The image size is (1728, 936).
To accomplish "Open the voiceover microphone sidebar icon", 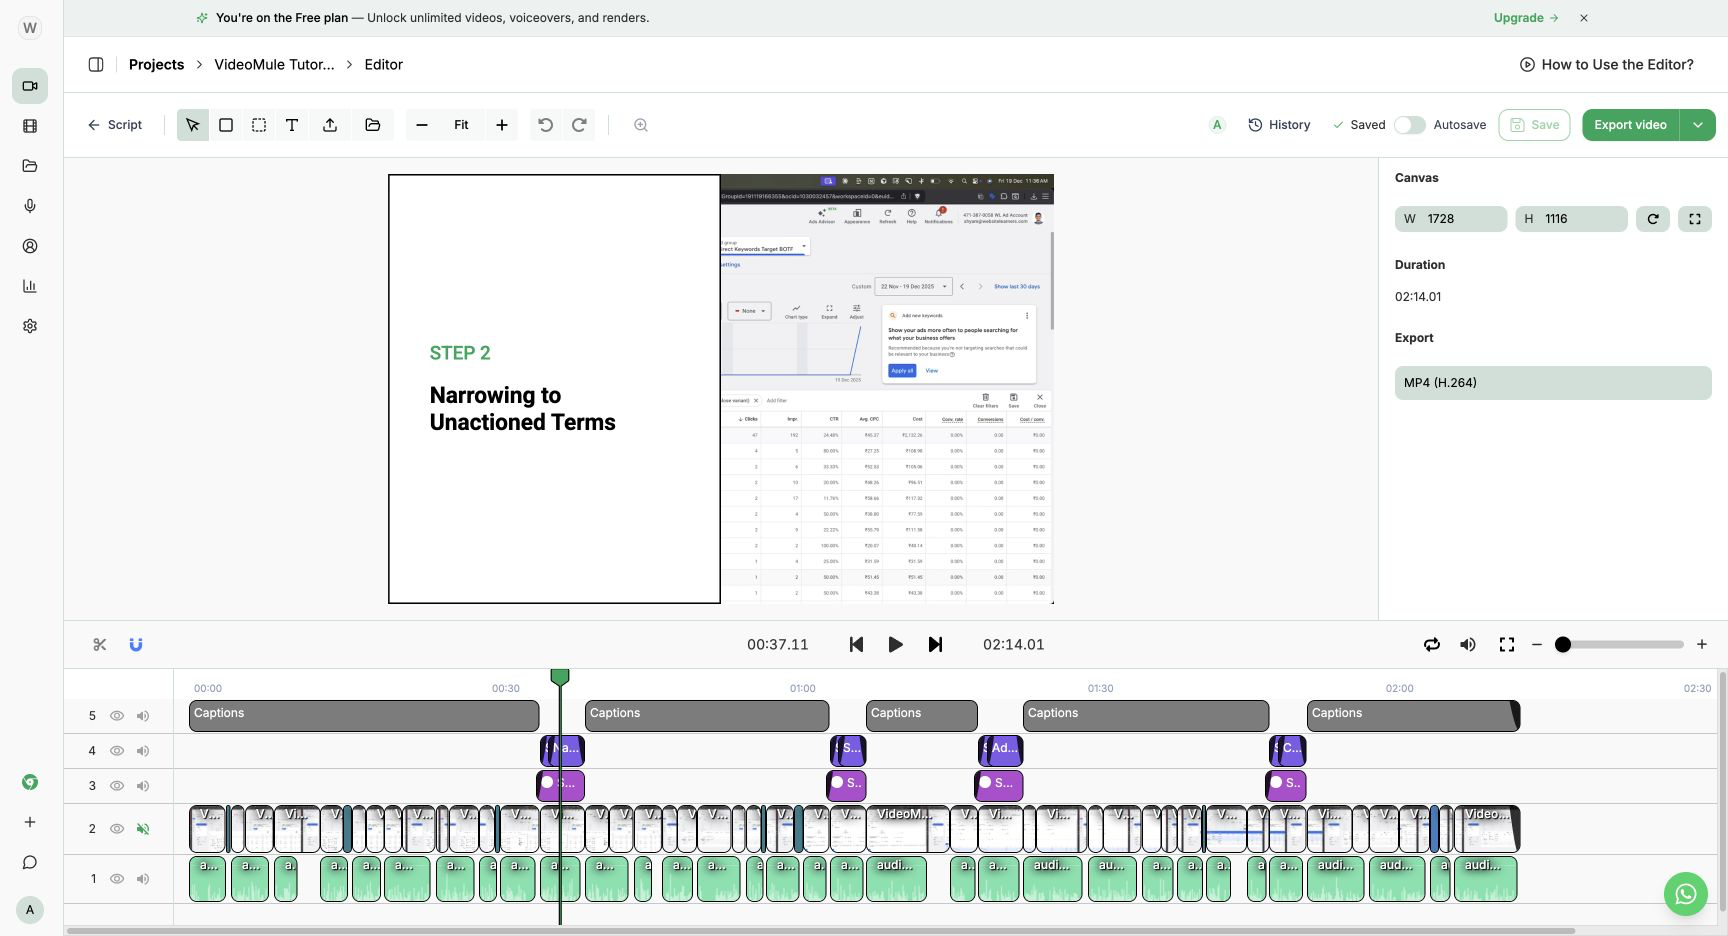I will coord(30,206).
